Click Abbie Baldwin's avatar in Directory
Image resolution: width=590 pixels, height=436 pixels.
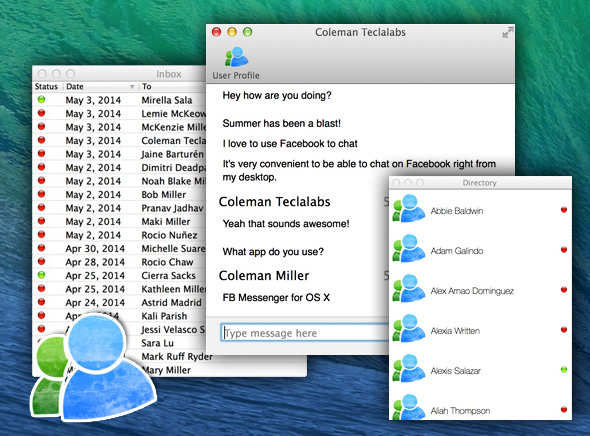(x=409, y=208)
